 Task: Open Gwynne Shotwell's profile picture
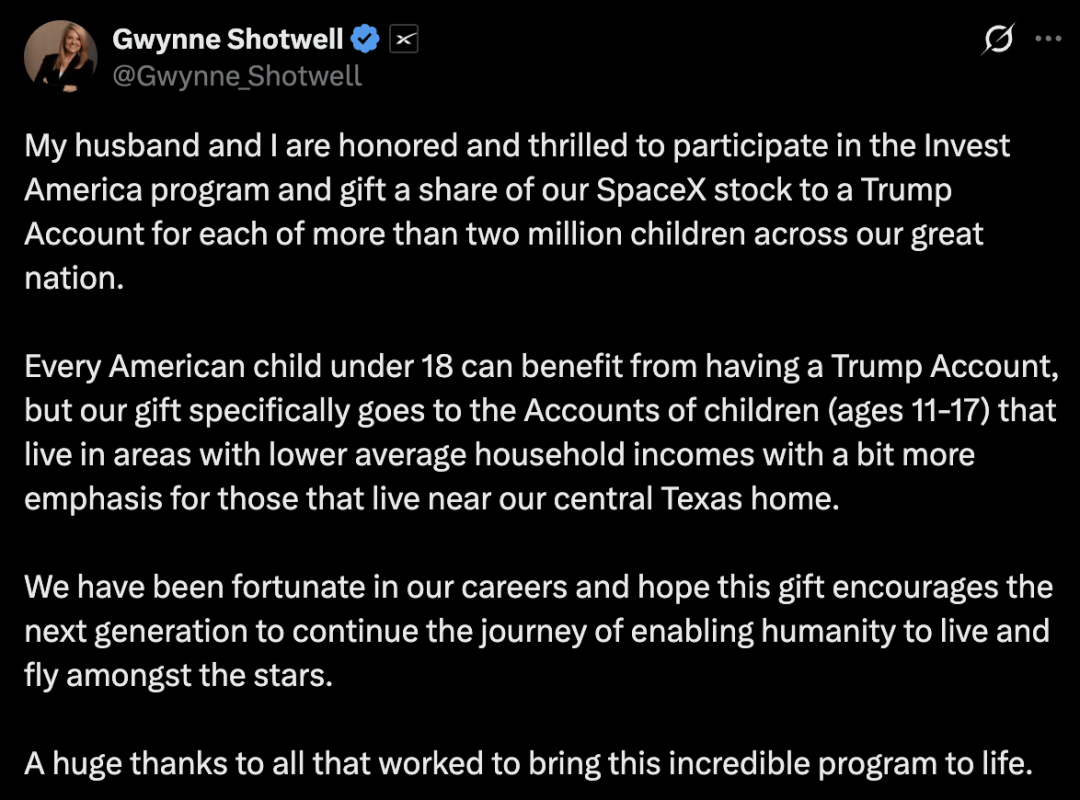click(61, 56)
